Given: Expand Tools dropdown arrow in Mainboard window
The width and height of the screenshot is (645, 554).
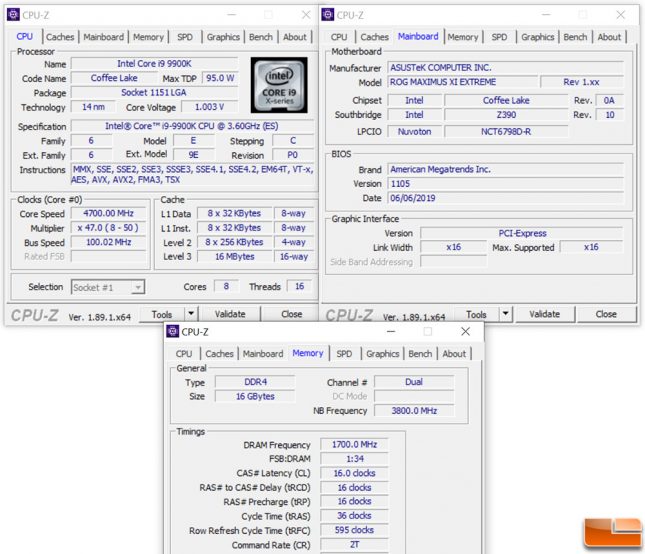Looking at the screenshot, I should click(506, 314).
